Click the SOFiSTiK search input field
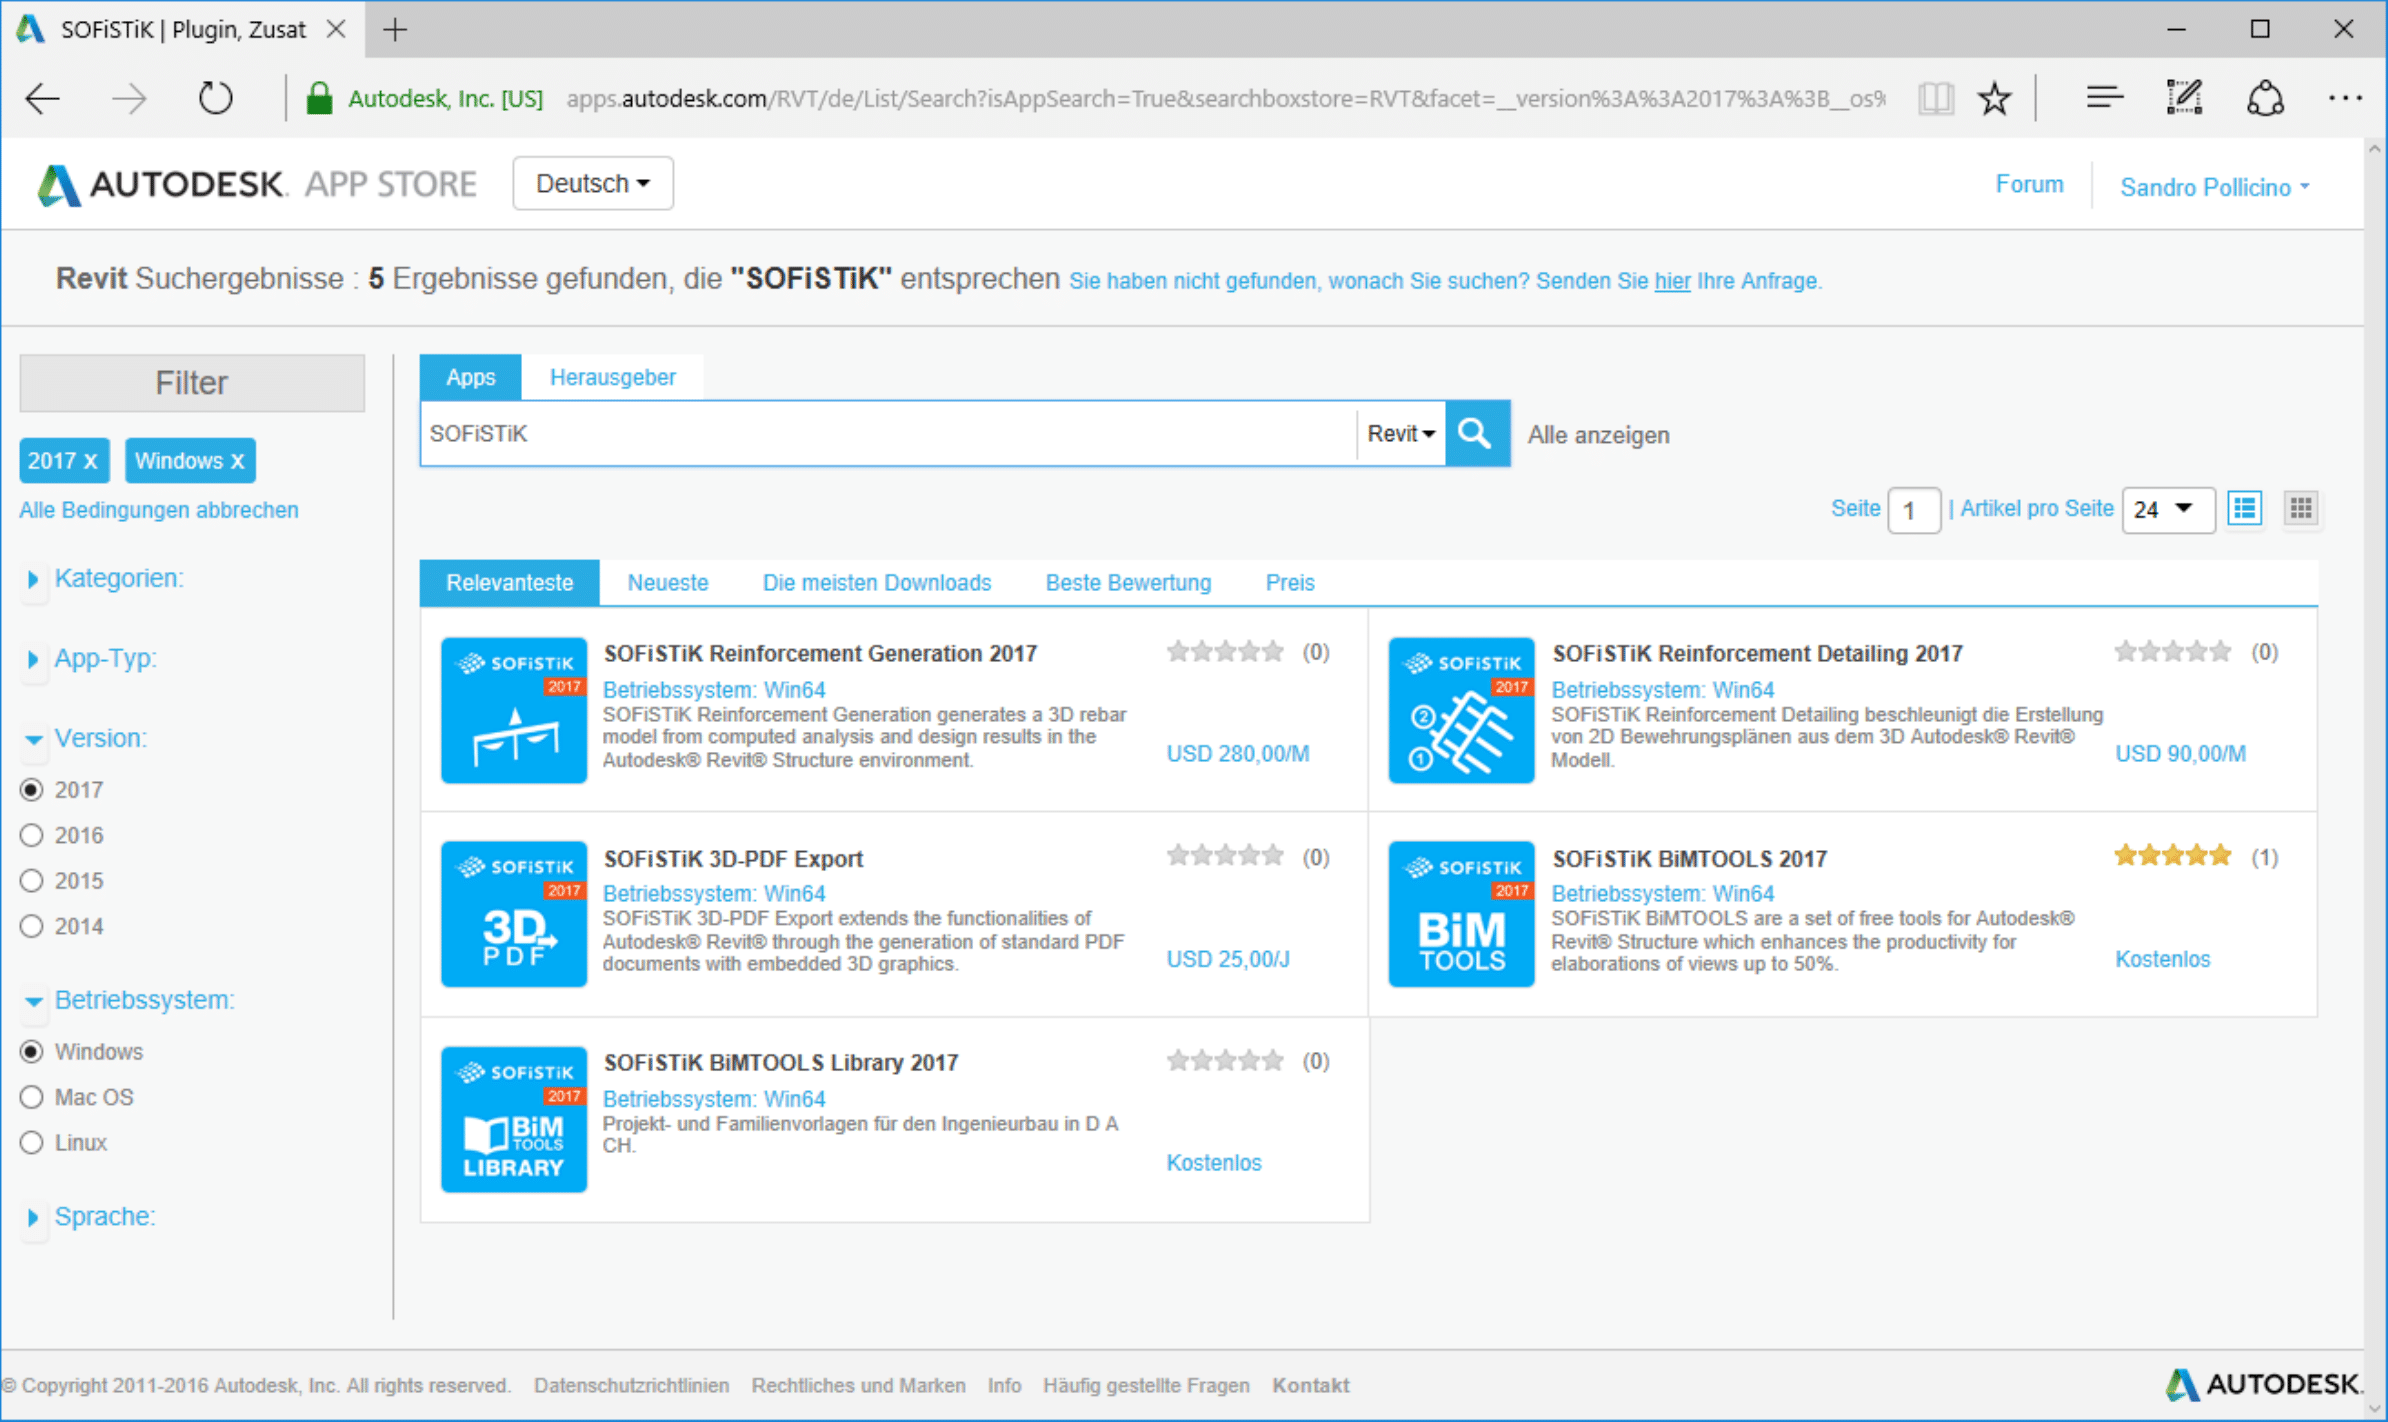 point(885,434)
